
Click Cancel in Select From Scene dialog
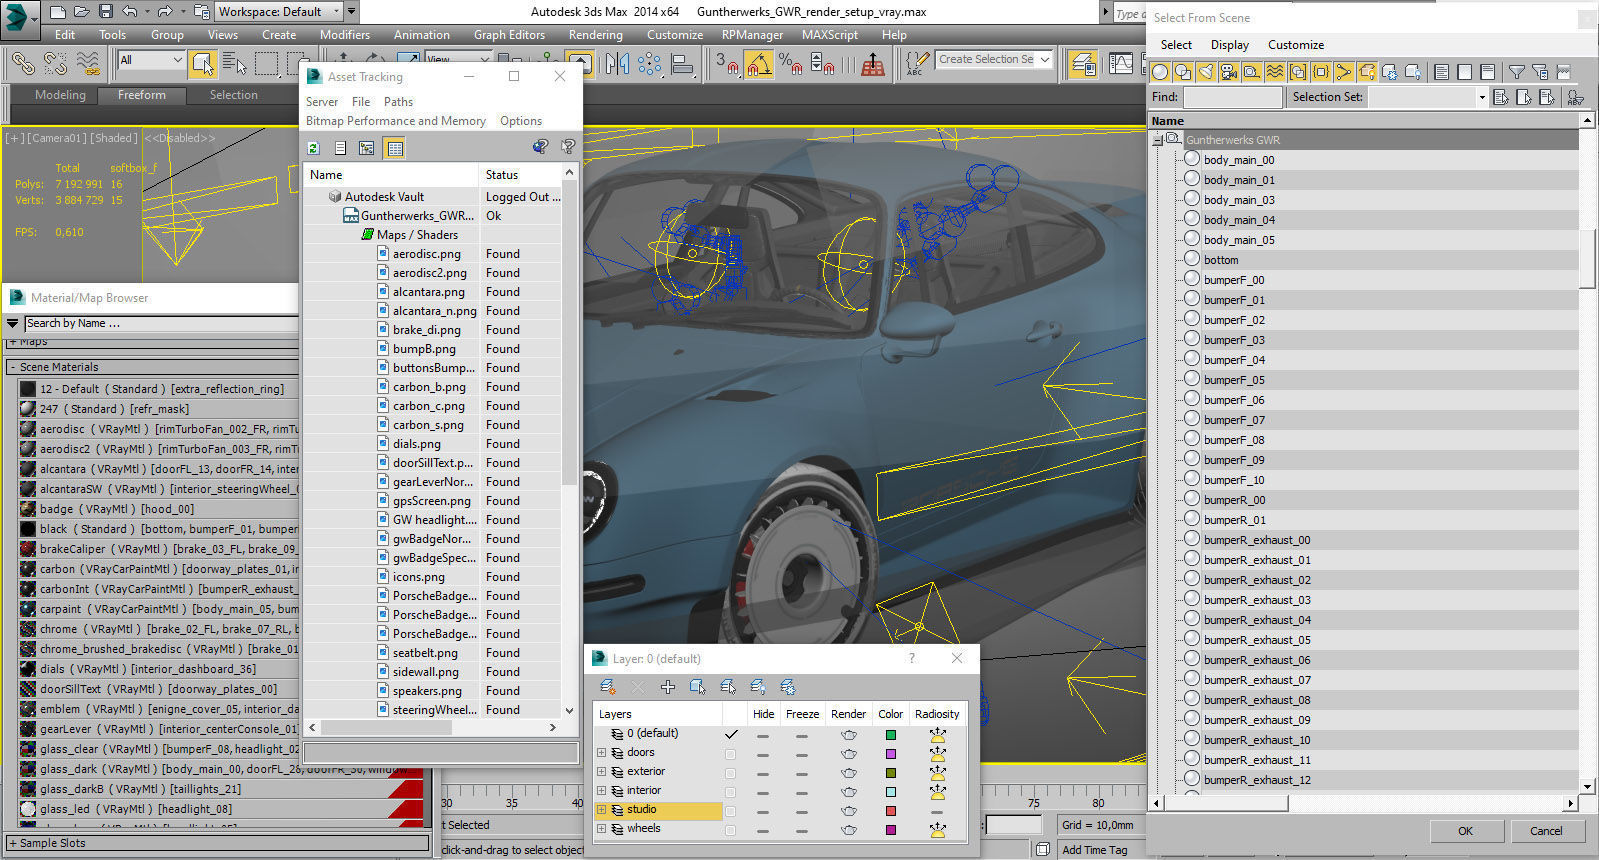[1545, 831]
